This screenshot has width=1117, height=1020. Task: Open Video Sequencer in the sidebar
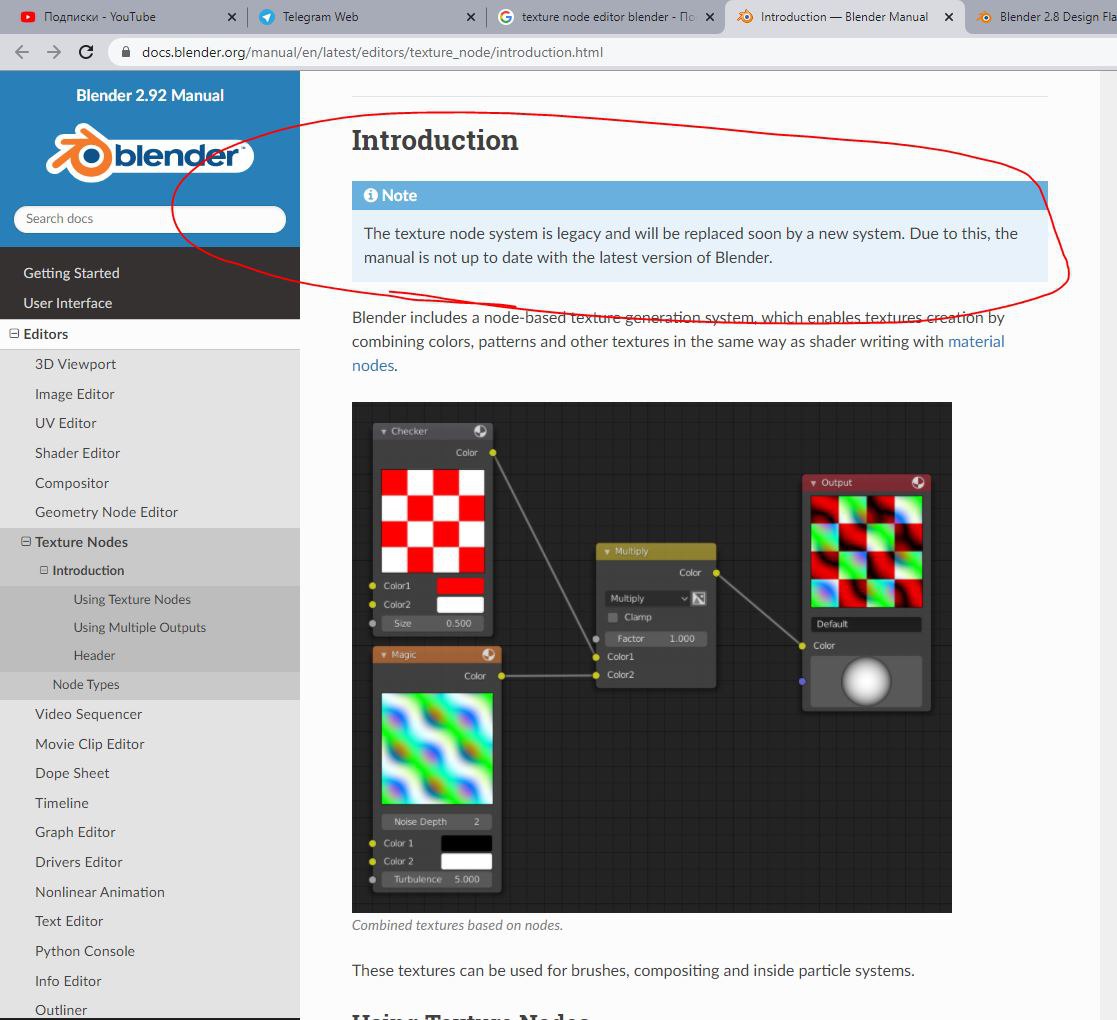pyautogui.click(x=88, y=714)
